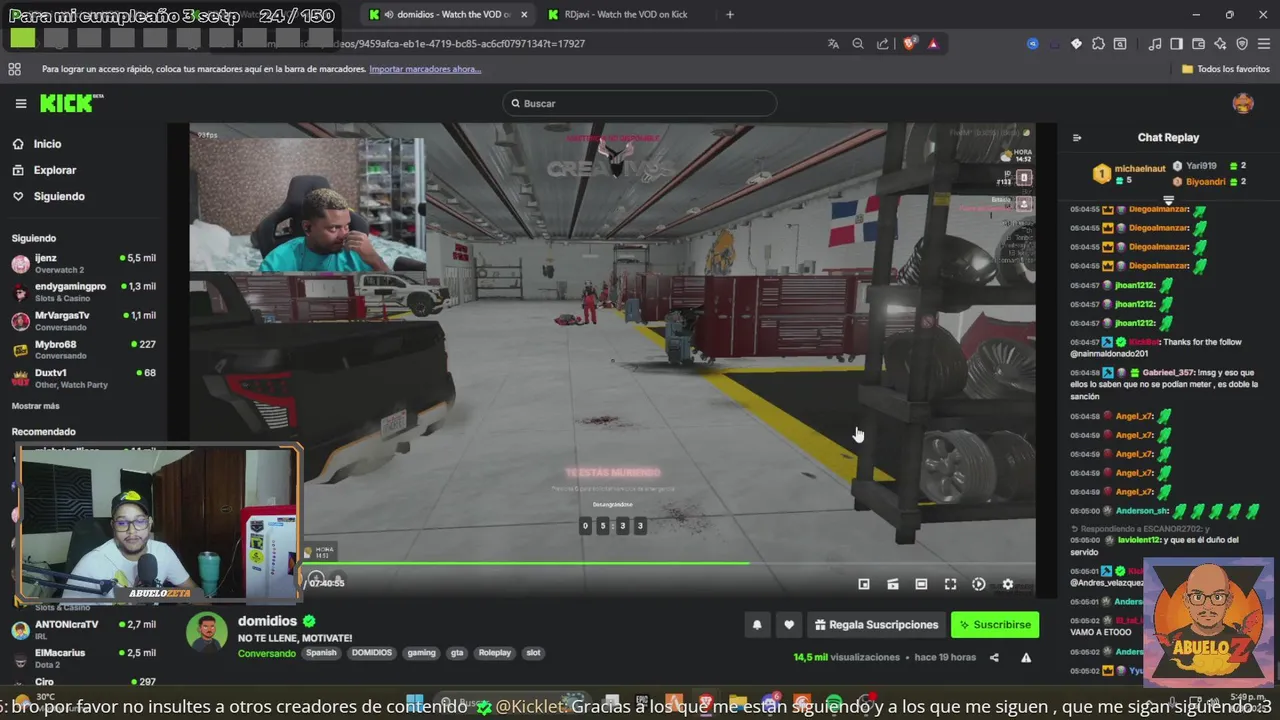Open the Kick sidebar hamburger menu
This screenshot has height=720, width=1280.
click(20, 103)
